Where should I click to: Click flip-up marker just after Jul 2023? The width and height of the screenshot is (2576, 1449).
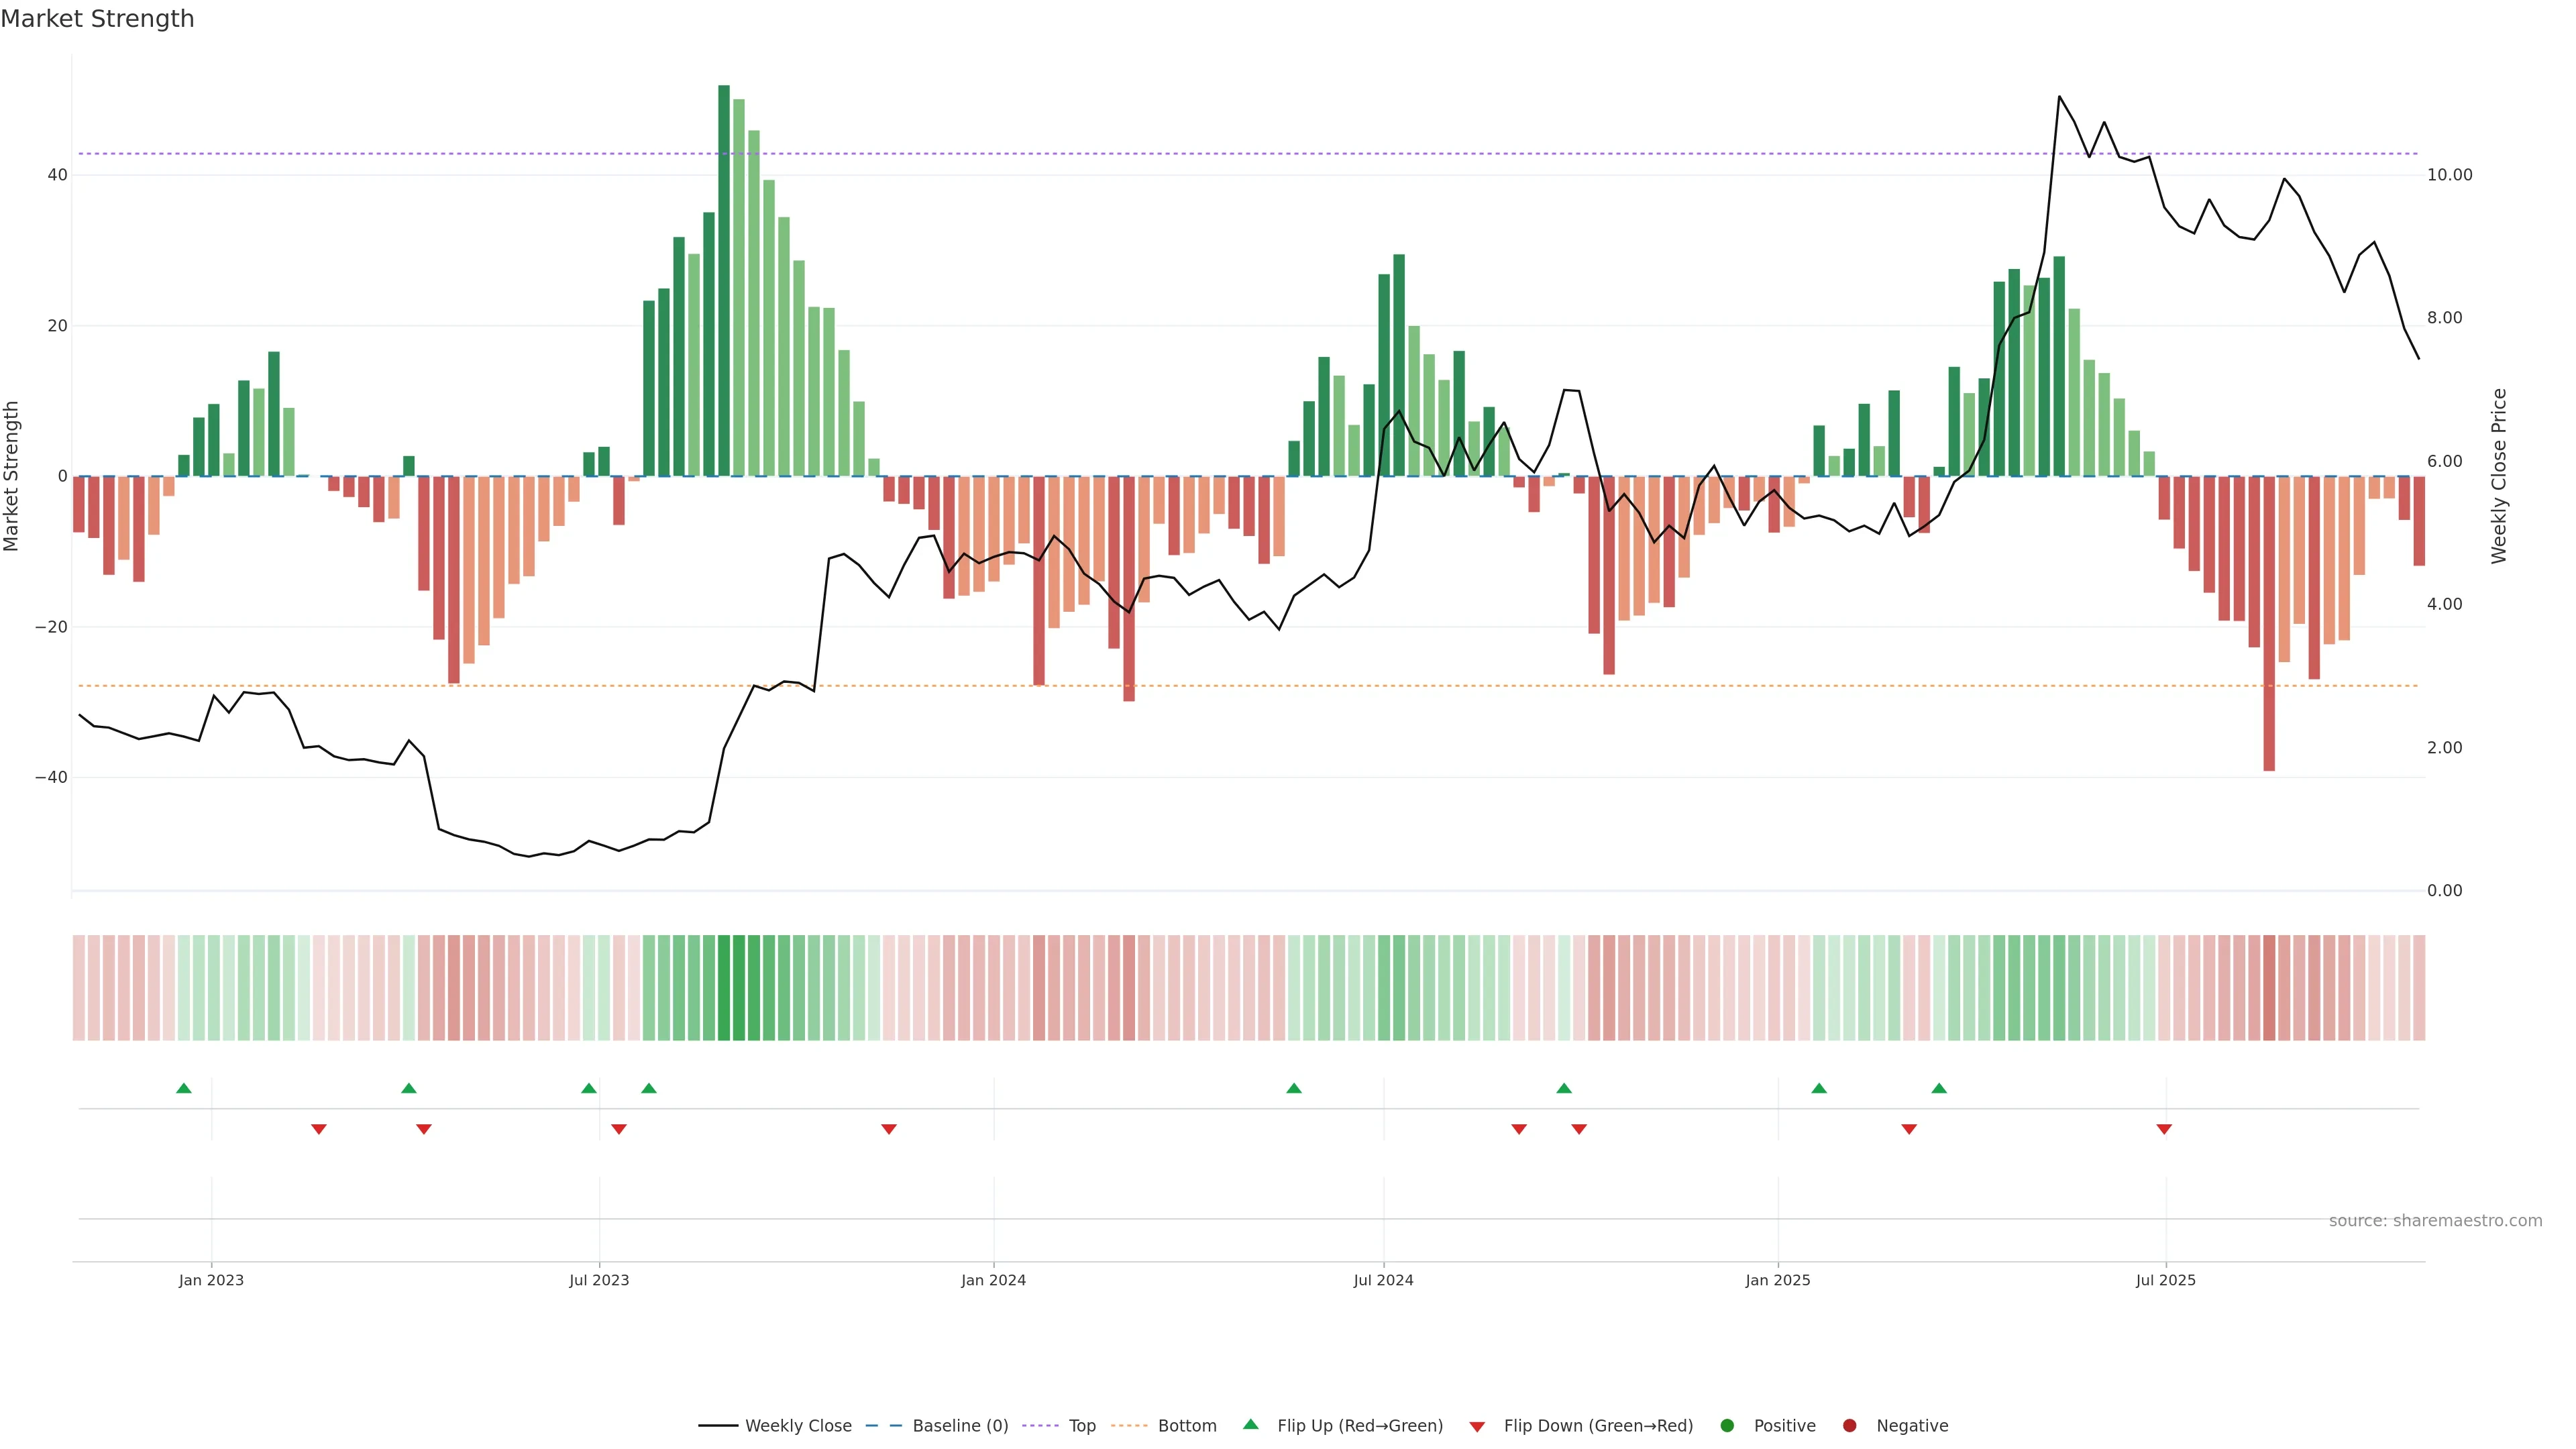click(649, 1088)
